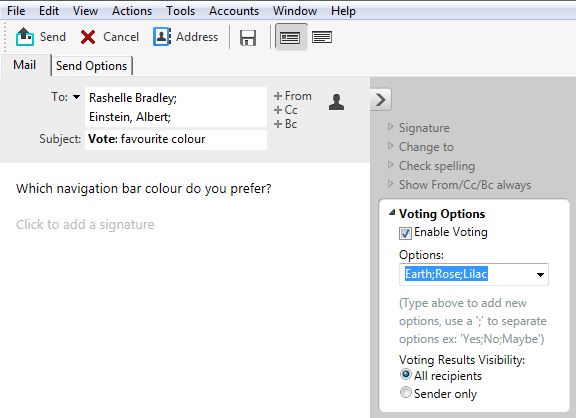The width and height of the screenshot is (576, 418).
Task: Open the voting Options dropdown arrow
Action: 540,275
